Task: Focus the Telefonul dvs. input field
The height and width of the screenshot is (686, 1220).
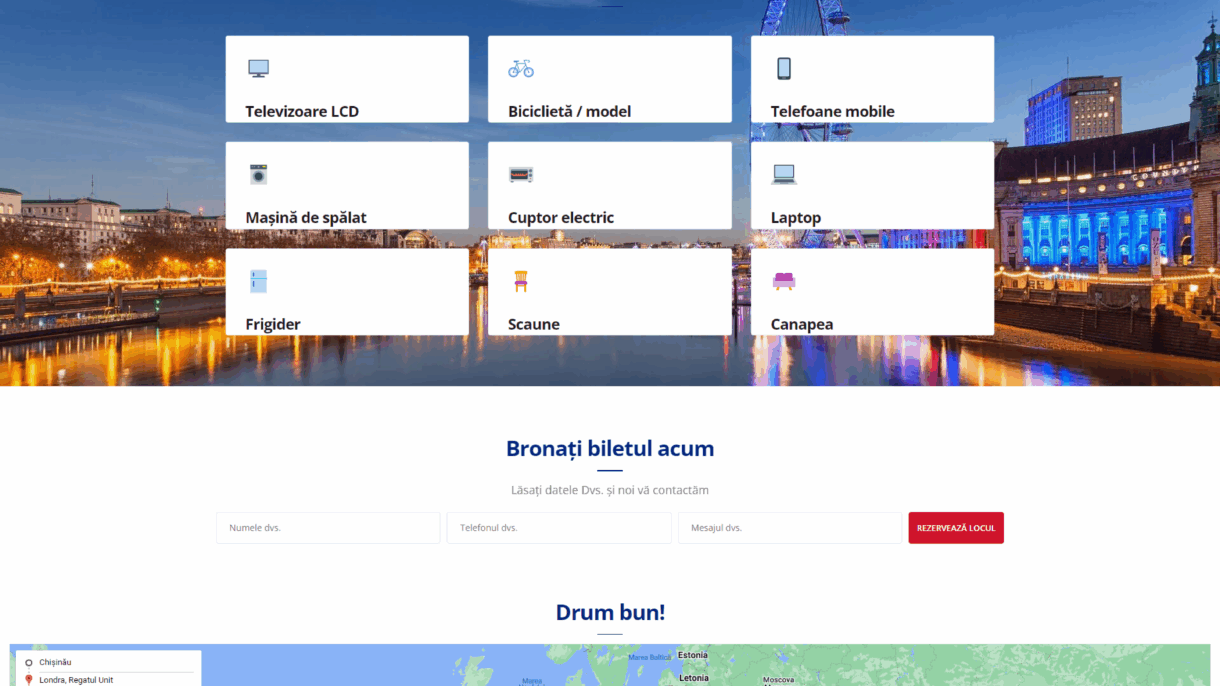Action: tap(559, 528)
